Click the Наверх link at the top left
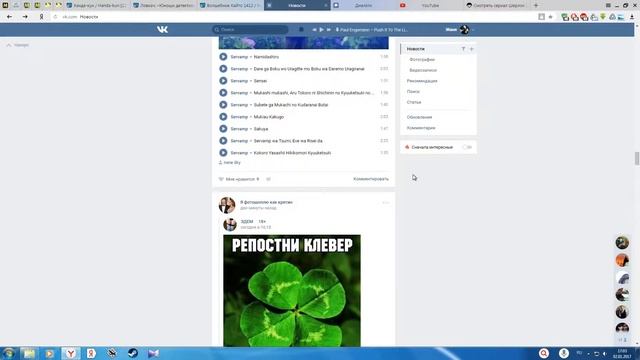640x360 pixels. tap(18, 45)
